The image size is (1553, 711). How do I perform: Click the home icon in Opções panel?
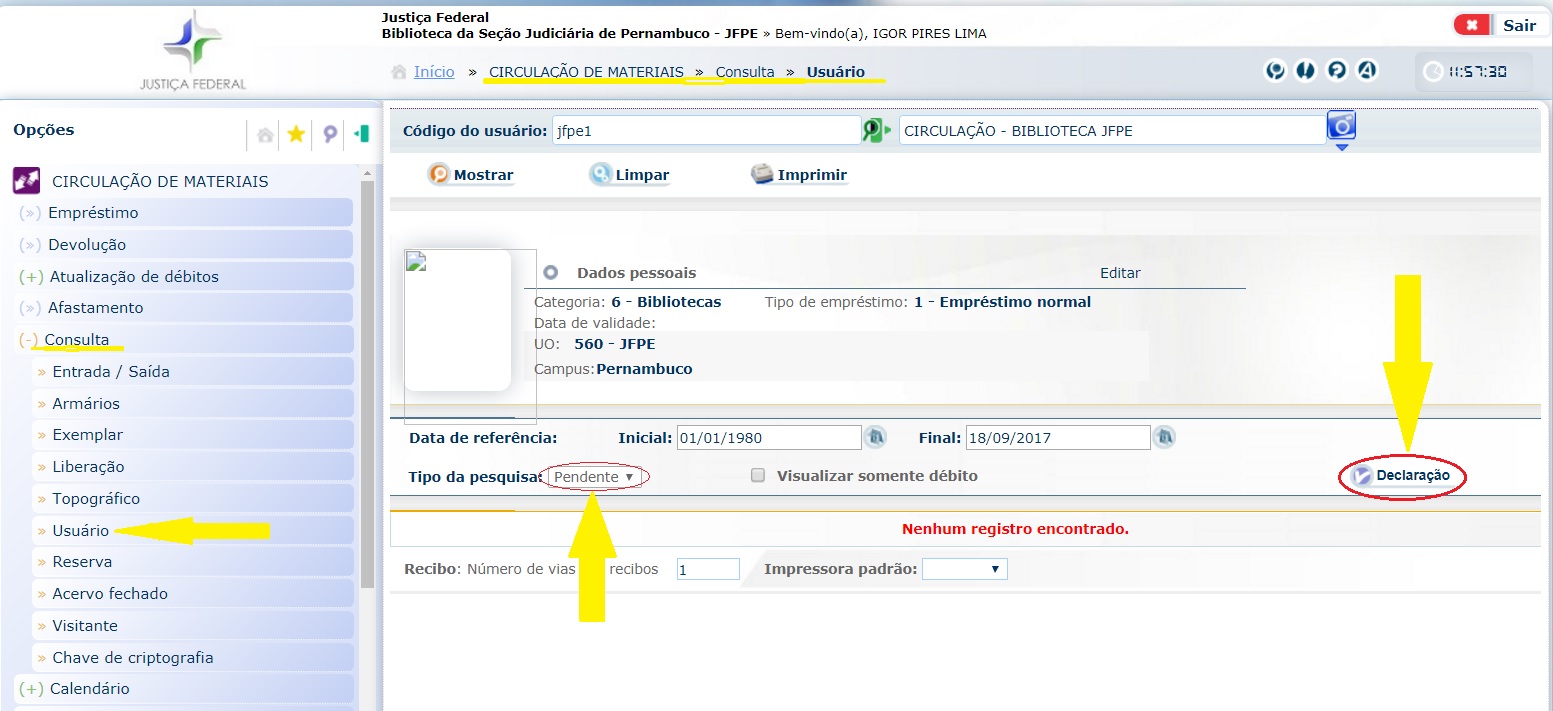[265, 134]
